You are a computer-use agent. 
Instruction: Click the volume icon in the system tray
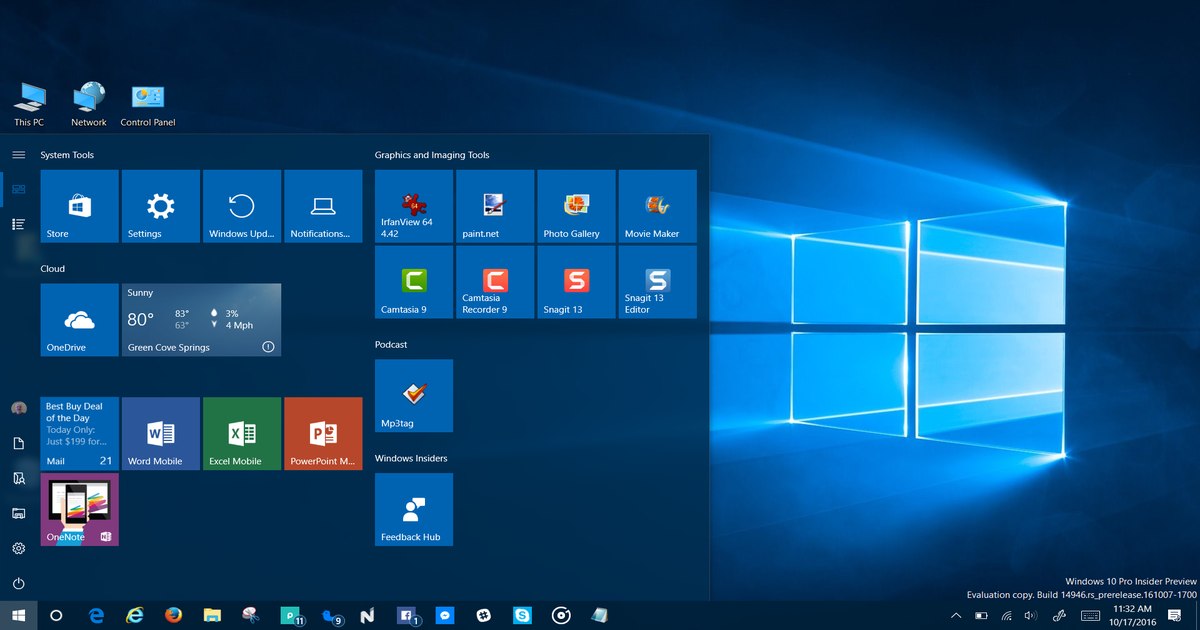coord(1030,616)
